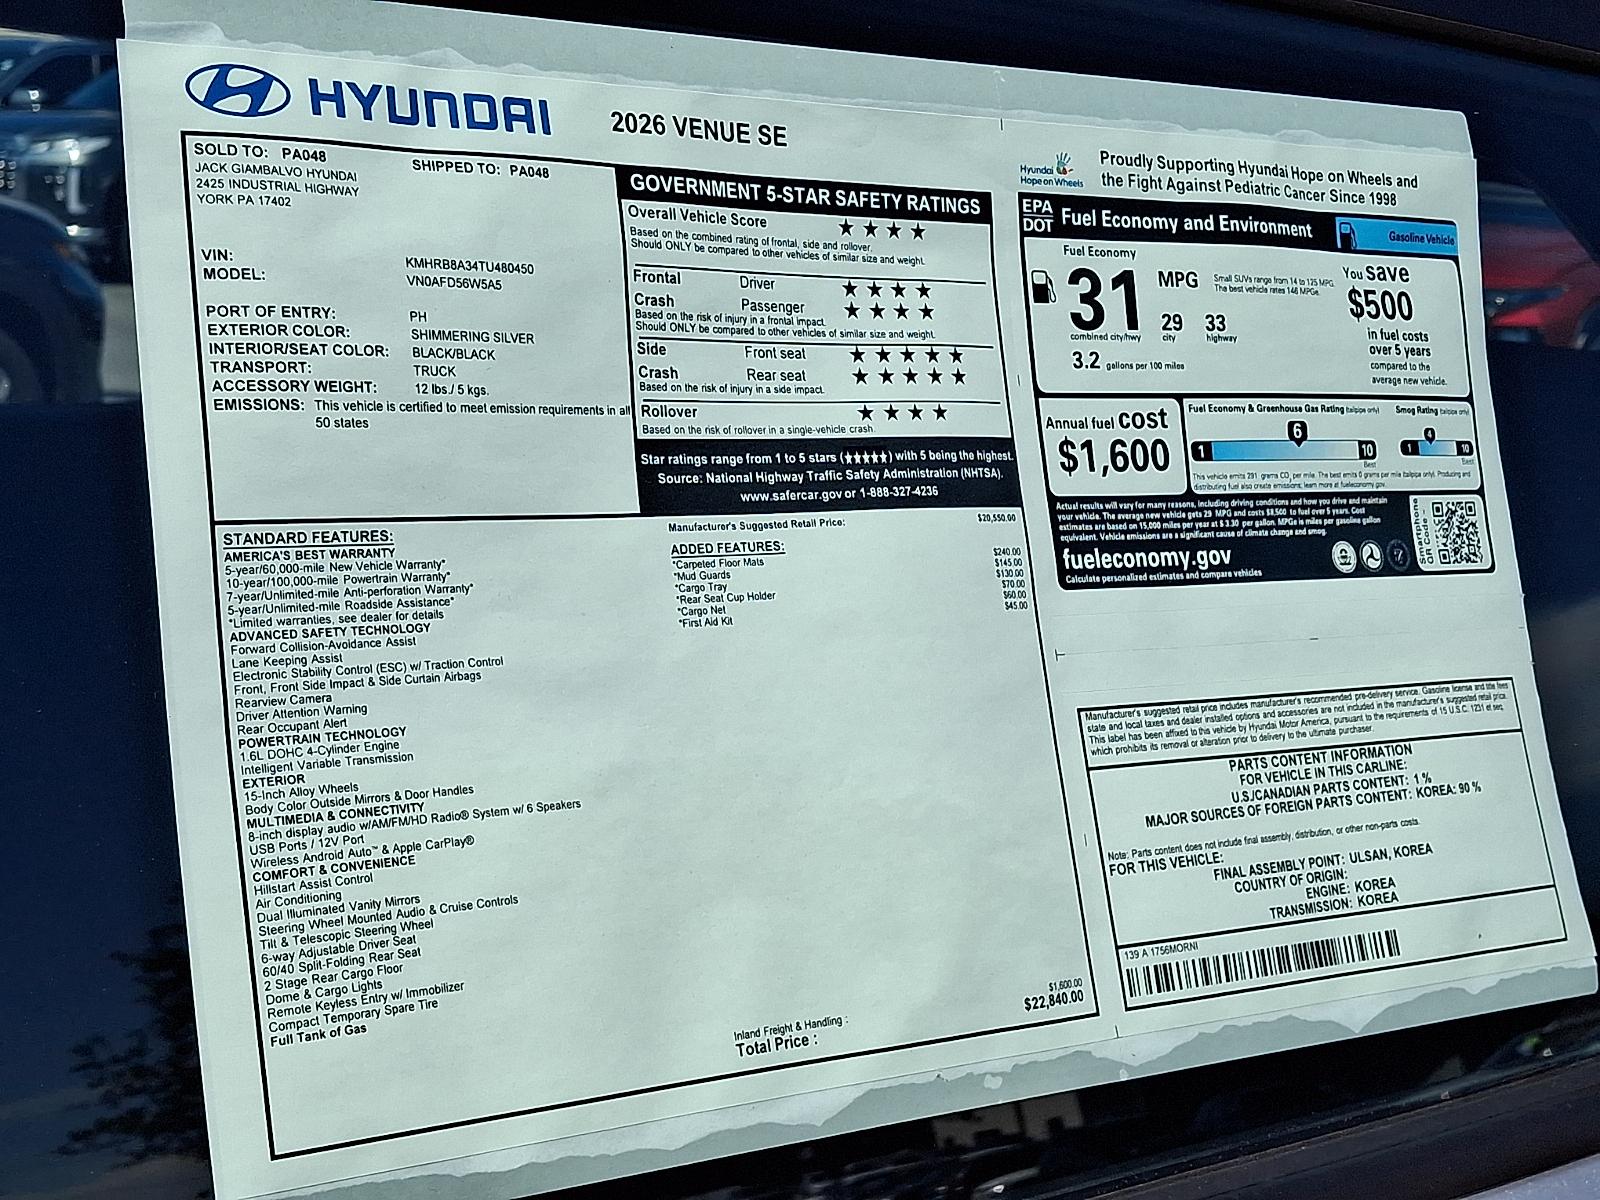Click the Parts Content Information heading
The height and width of the screenshot is (1200, 1600).
tap(1320, 757)
